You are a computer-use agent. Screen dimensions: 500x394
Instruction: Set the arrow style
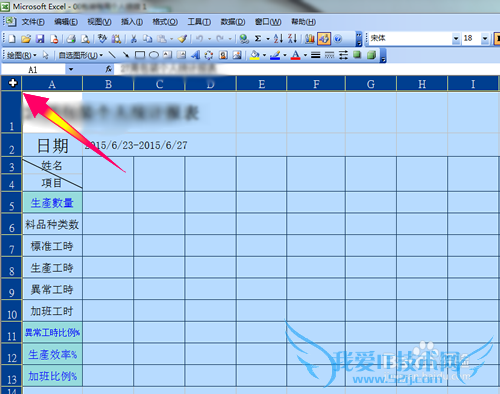click(x=343, y=55)
